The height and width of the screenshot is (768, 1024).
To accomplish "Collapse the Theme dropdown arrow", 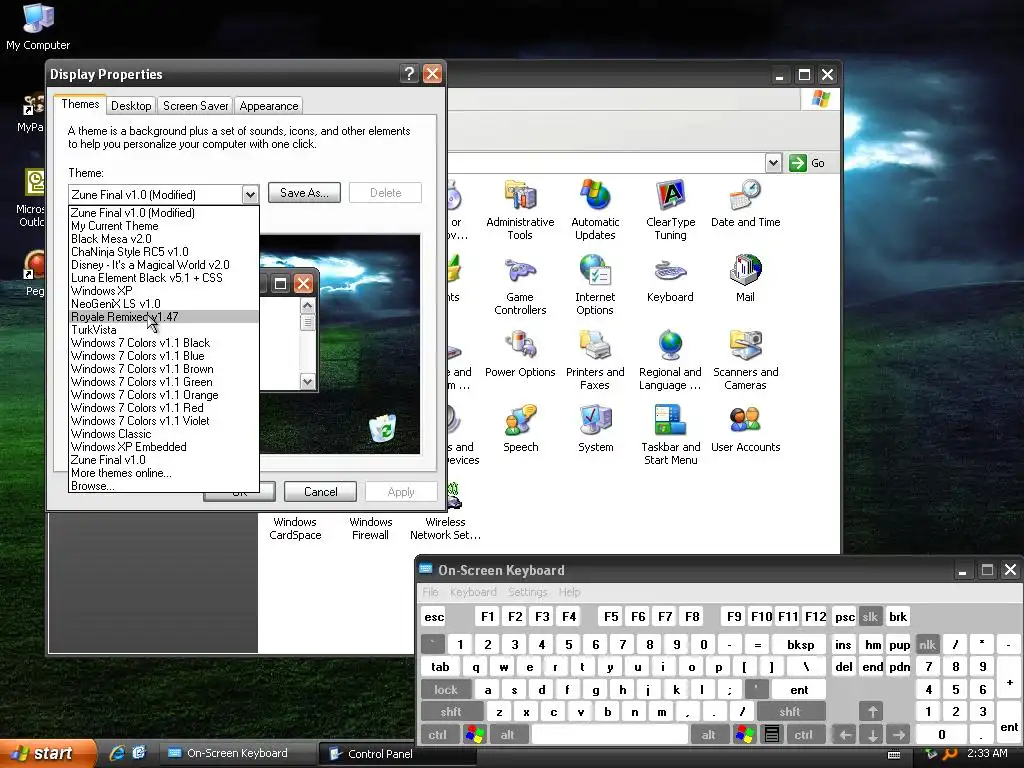I will point(250,195).
